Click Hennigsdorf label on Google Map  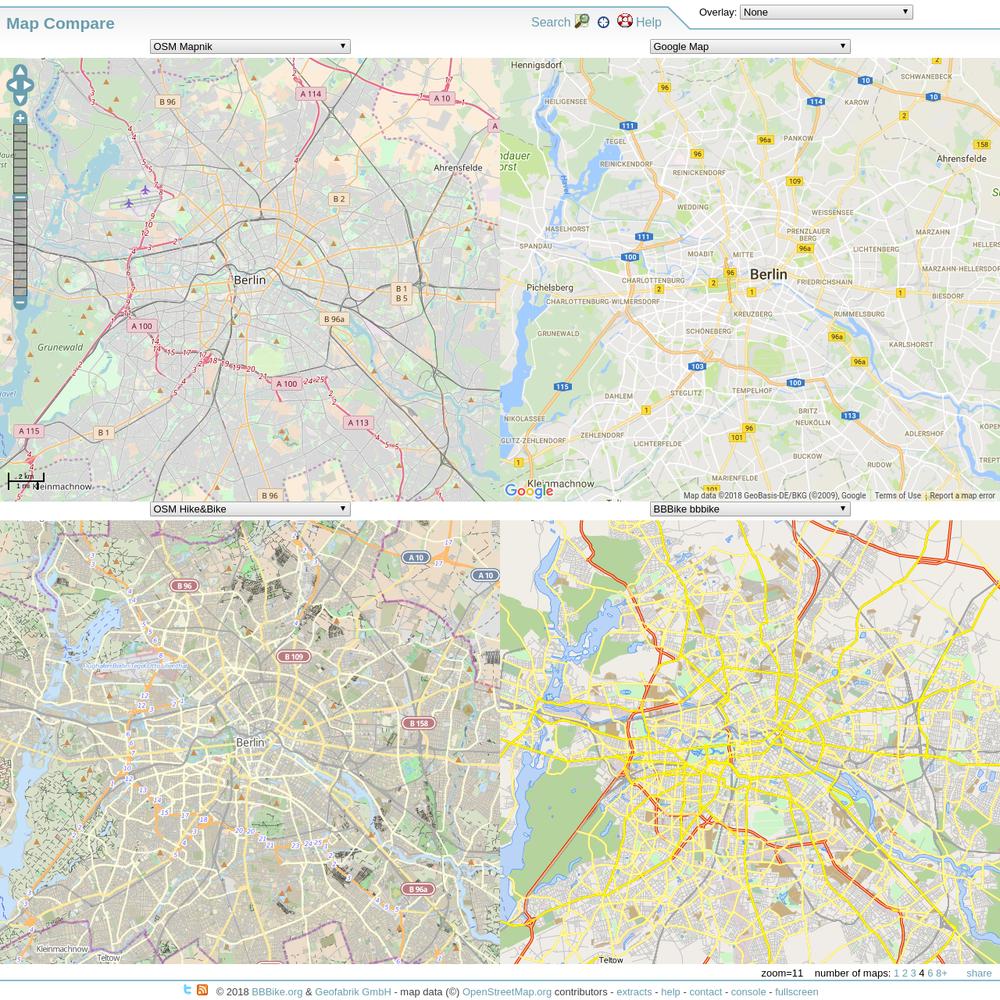tap(536, 65)
